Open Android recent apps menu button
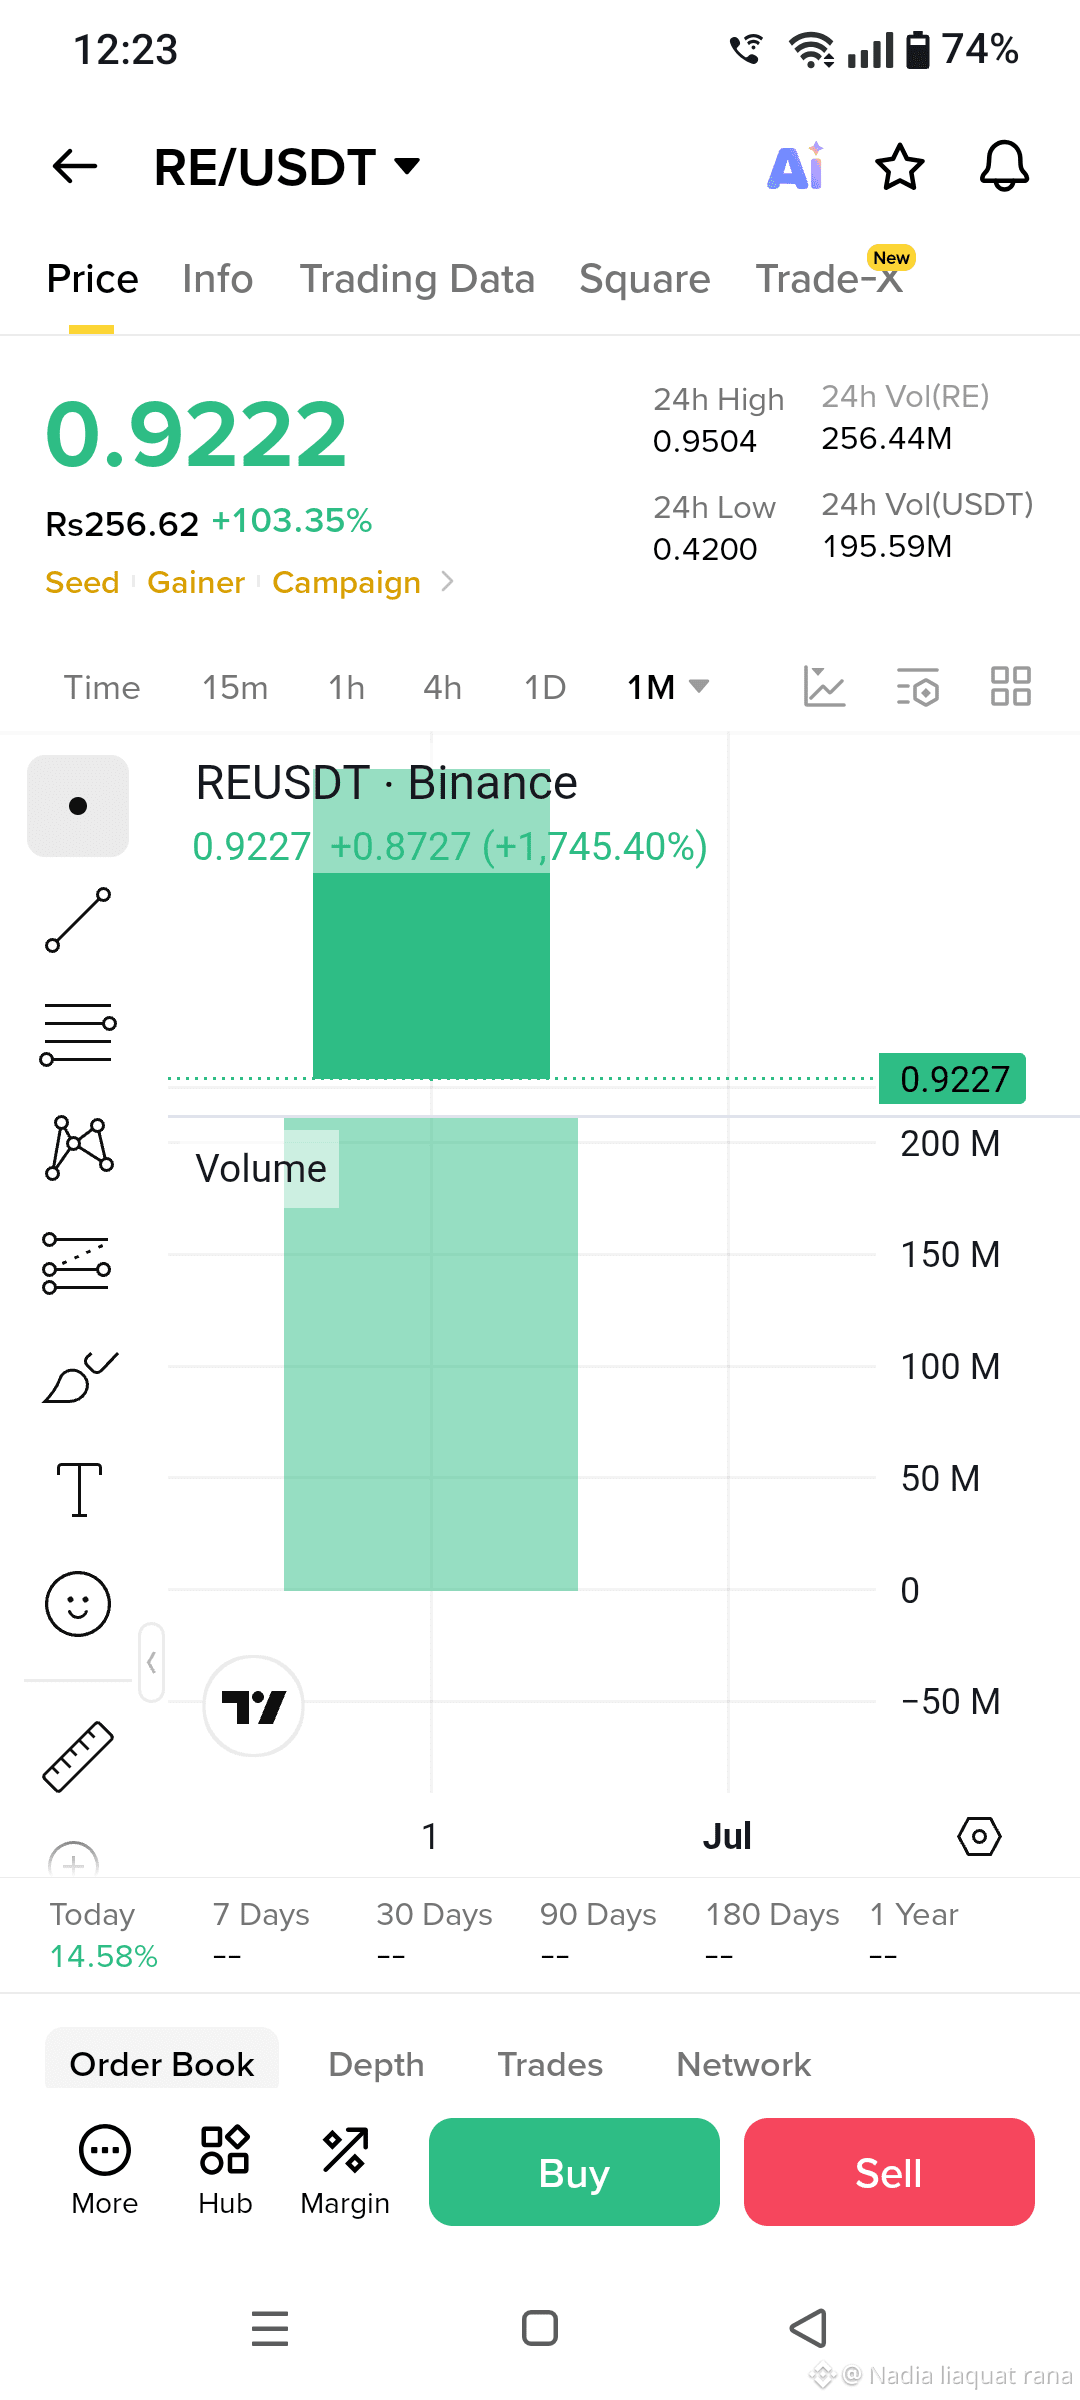 tap(270, 2328)
